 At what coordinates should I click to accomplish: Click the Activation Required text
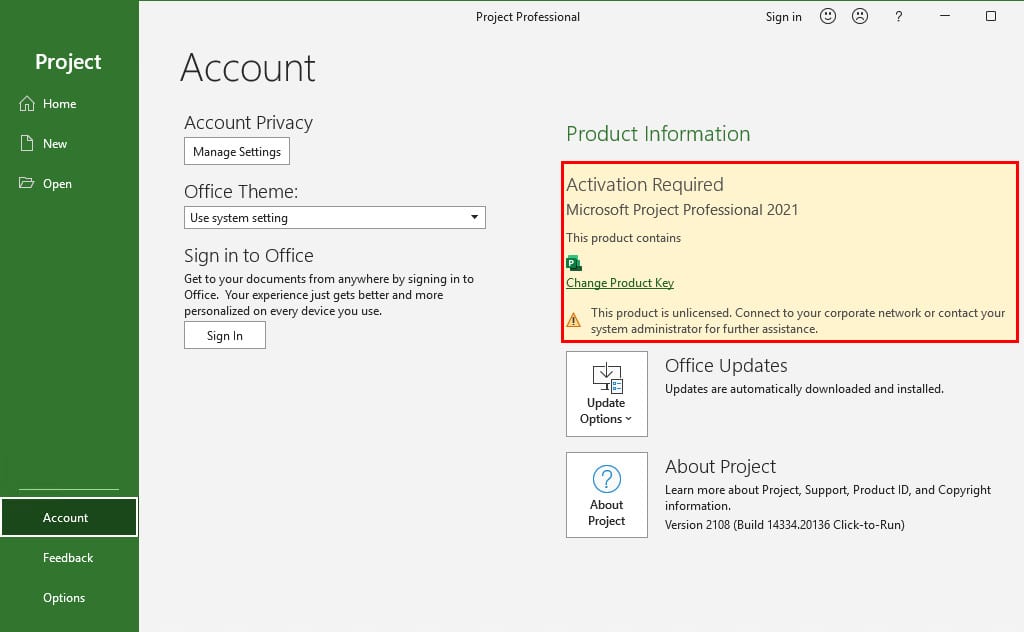[x=645, y=185]
